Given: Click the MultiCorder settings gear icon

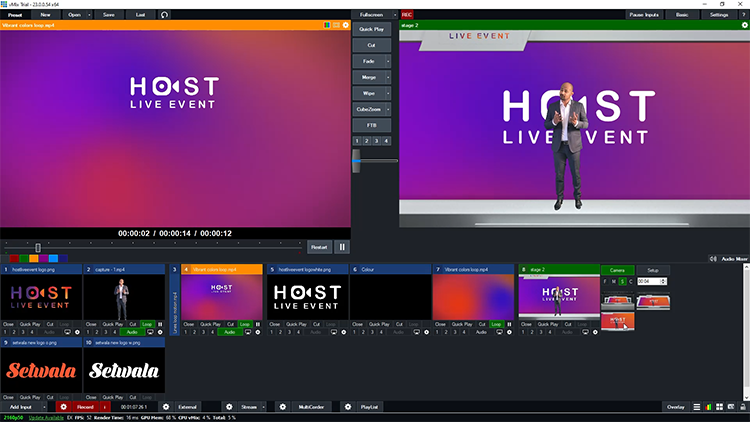Looking at the screenshot, I should point(282,407).
